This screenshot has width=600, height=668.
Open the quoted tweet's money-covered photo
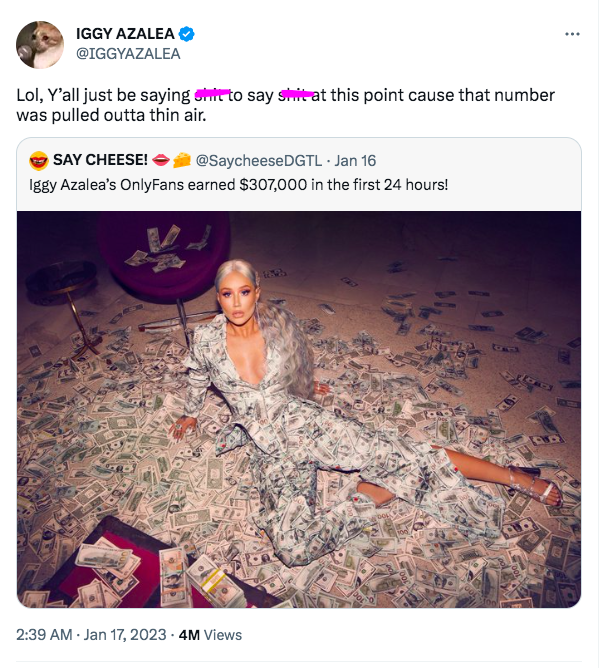coord(299,408)
